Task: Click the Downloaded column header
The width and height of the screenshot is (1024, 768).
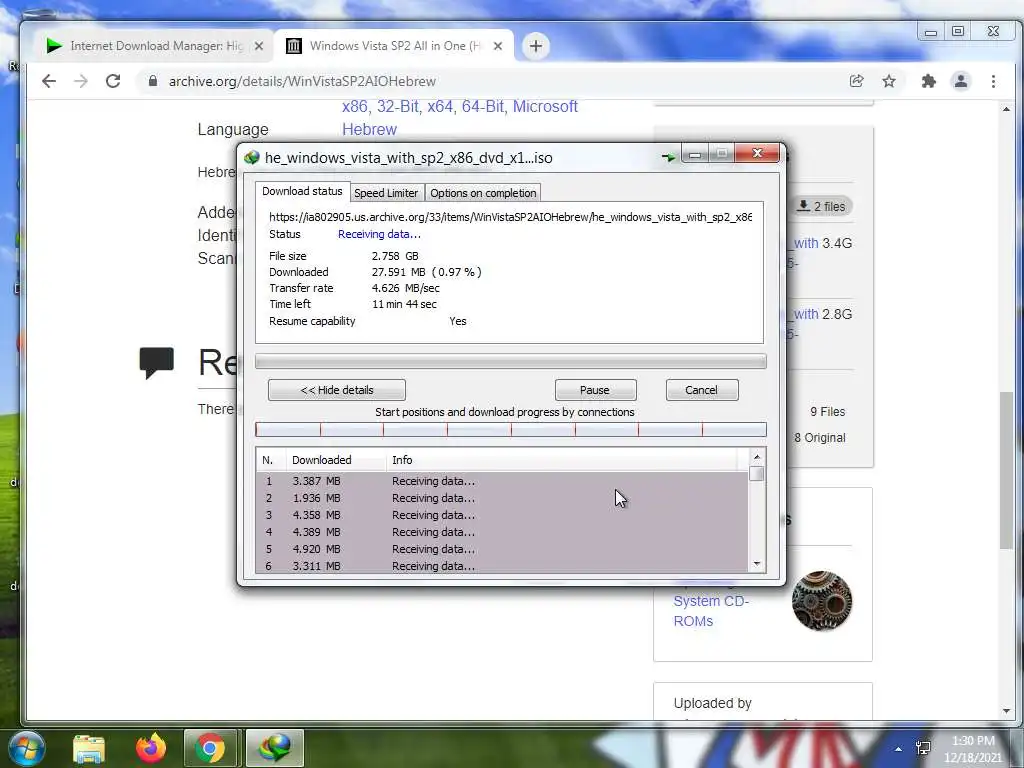Action: (x=336, y=460)
